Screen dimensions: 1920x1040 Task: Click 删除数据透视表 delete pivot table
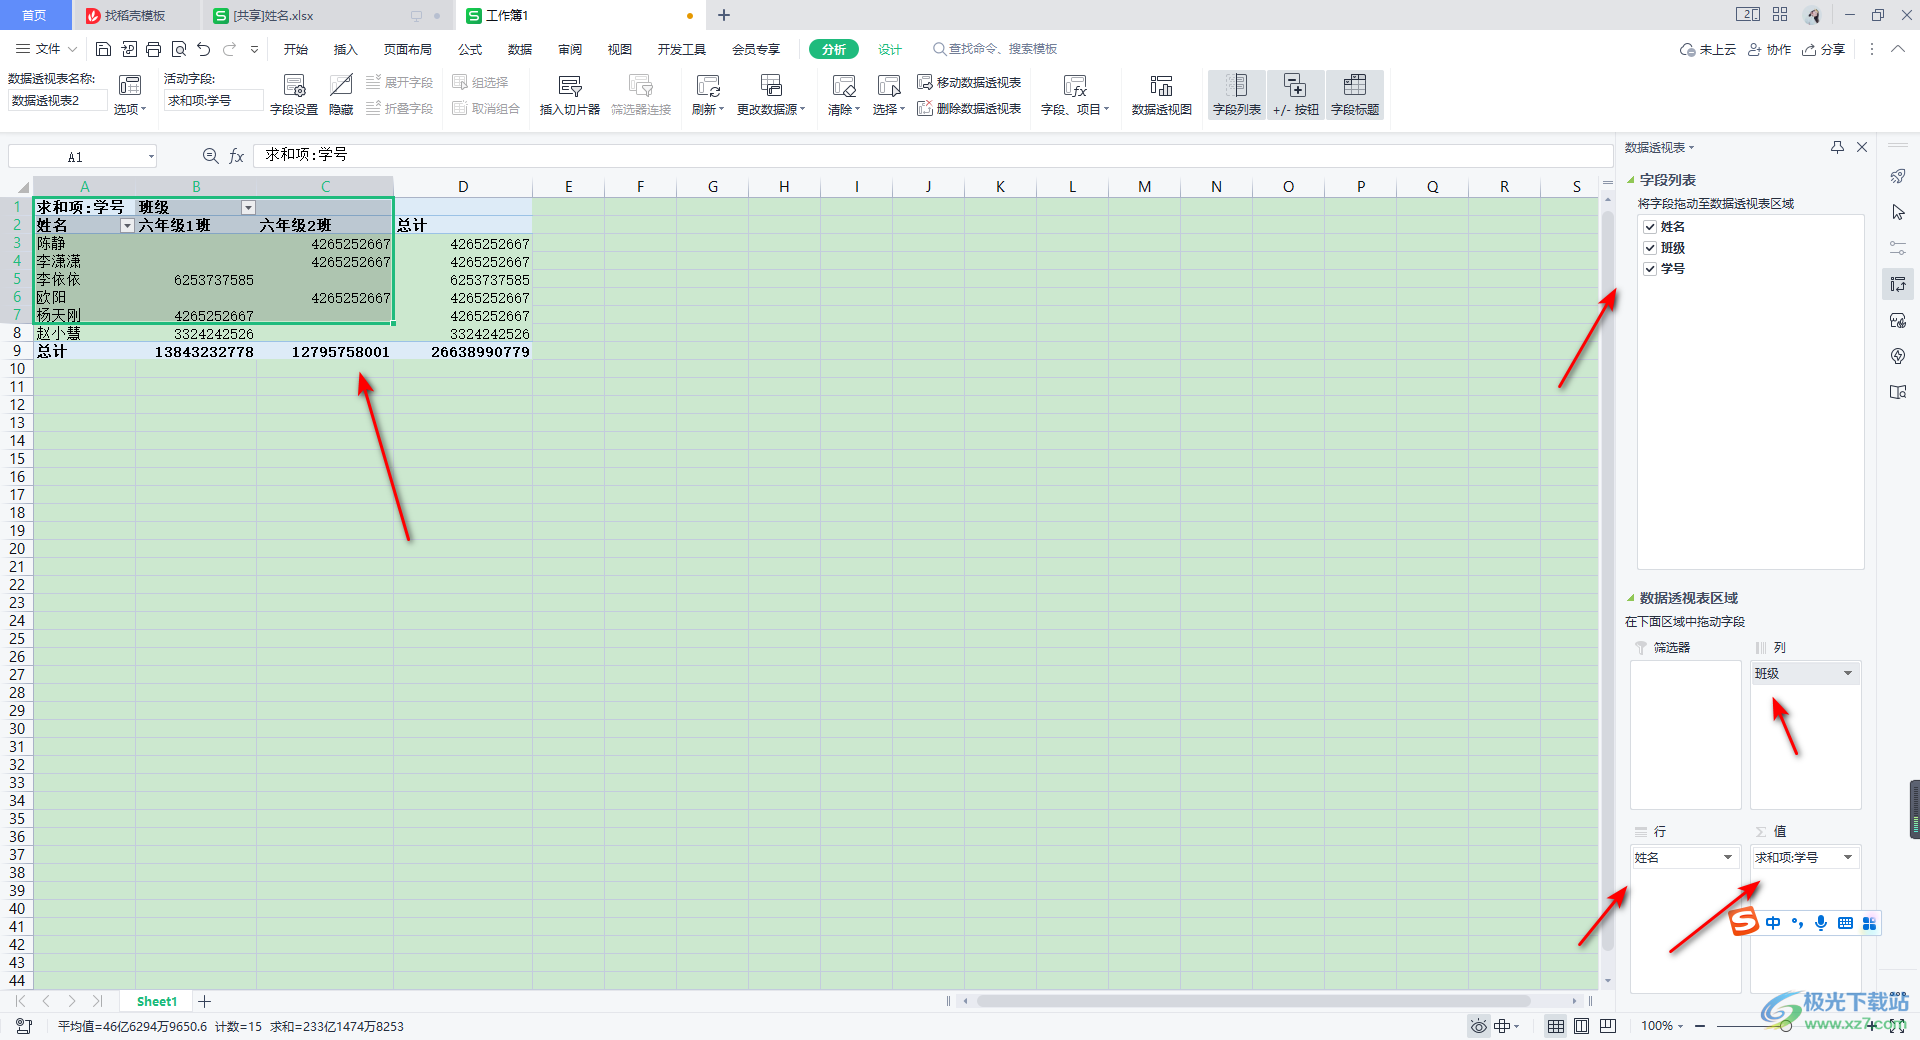(969, 108)
